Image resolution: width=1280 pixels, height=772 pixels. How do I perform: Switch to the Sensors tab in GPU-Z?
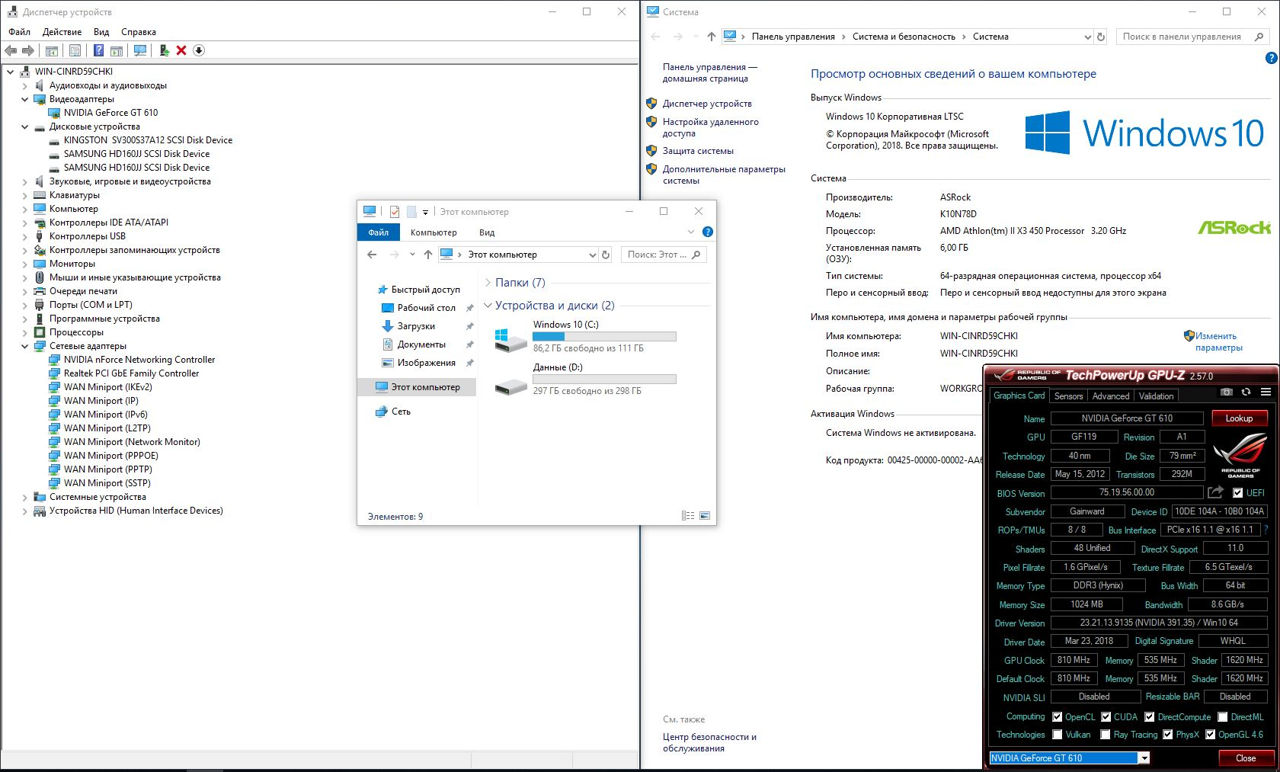(1068, 396)
